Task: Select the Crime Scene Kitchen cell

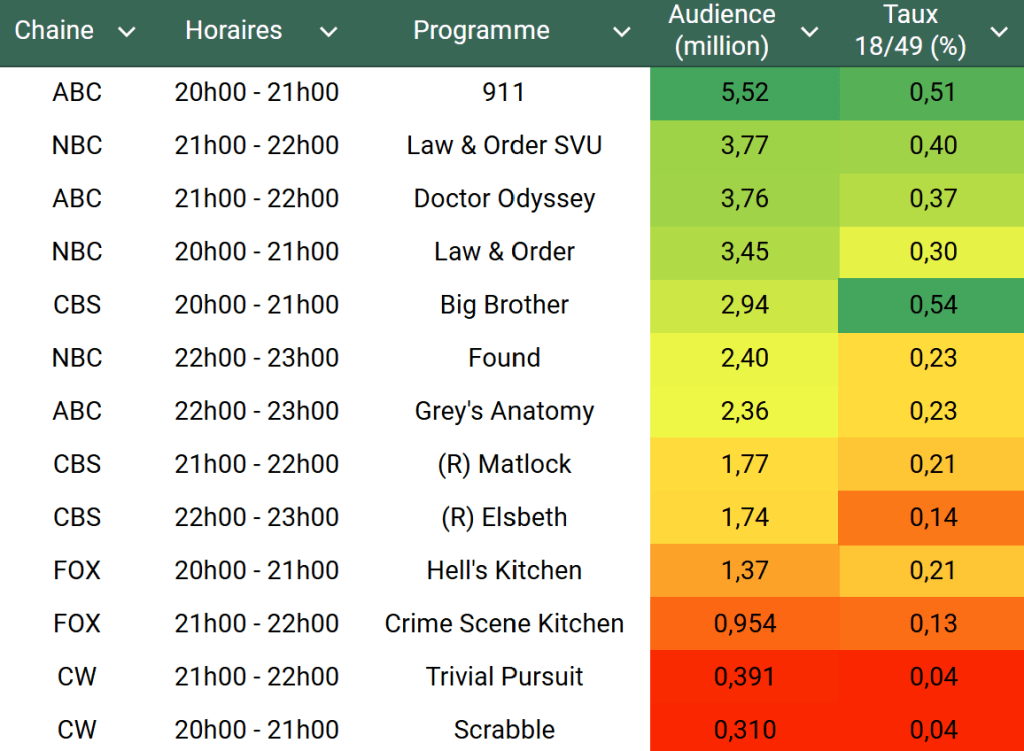Action: (x=504, y=623)
